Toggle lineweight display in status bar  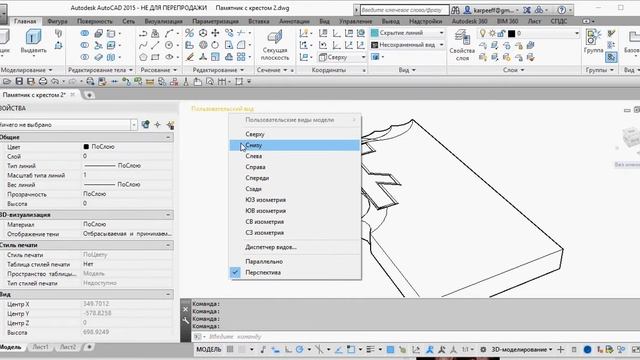(370, 349)
